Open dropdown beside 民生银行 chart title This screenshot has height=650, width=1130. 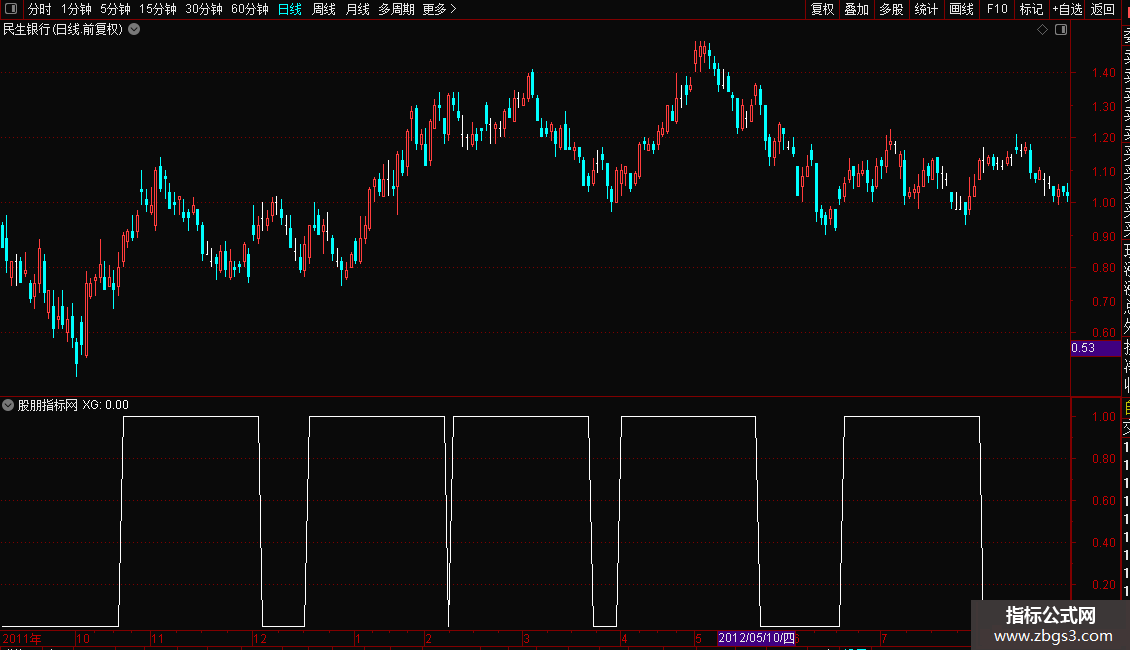pyautogui.click(x=134, y=29)
